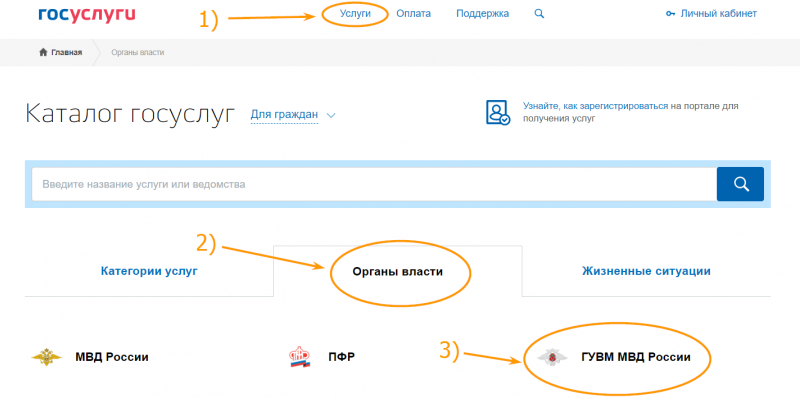Switch to Органы власти tab
The width and height of the screenshot is (800, 398).
[397, 271]
